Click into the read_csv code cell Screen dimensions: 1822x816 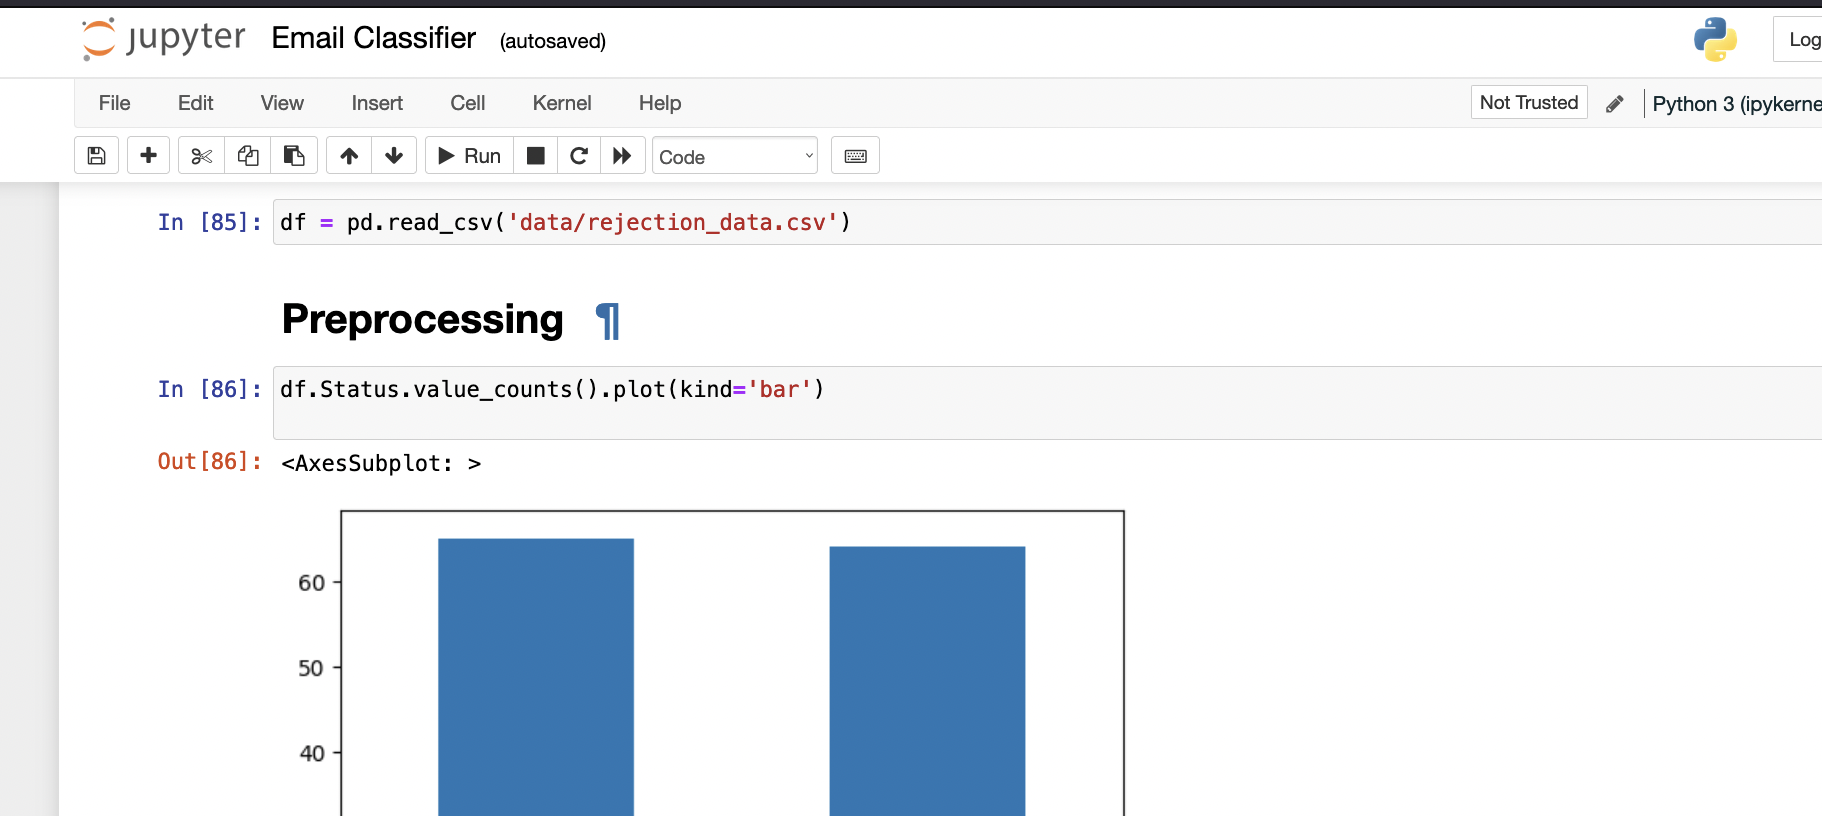point(1047,222)
